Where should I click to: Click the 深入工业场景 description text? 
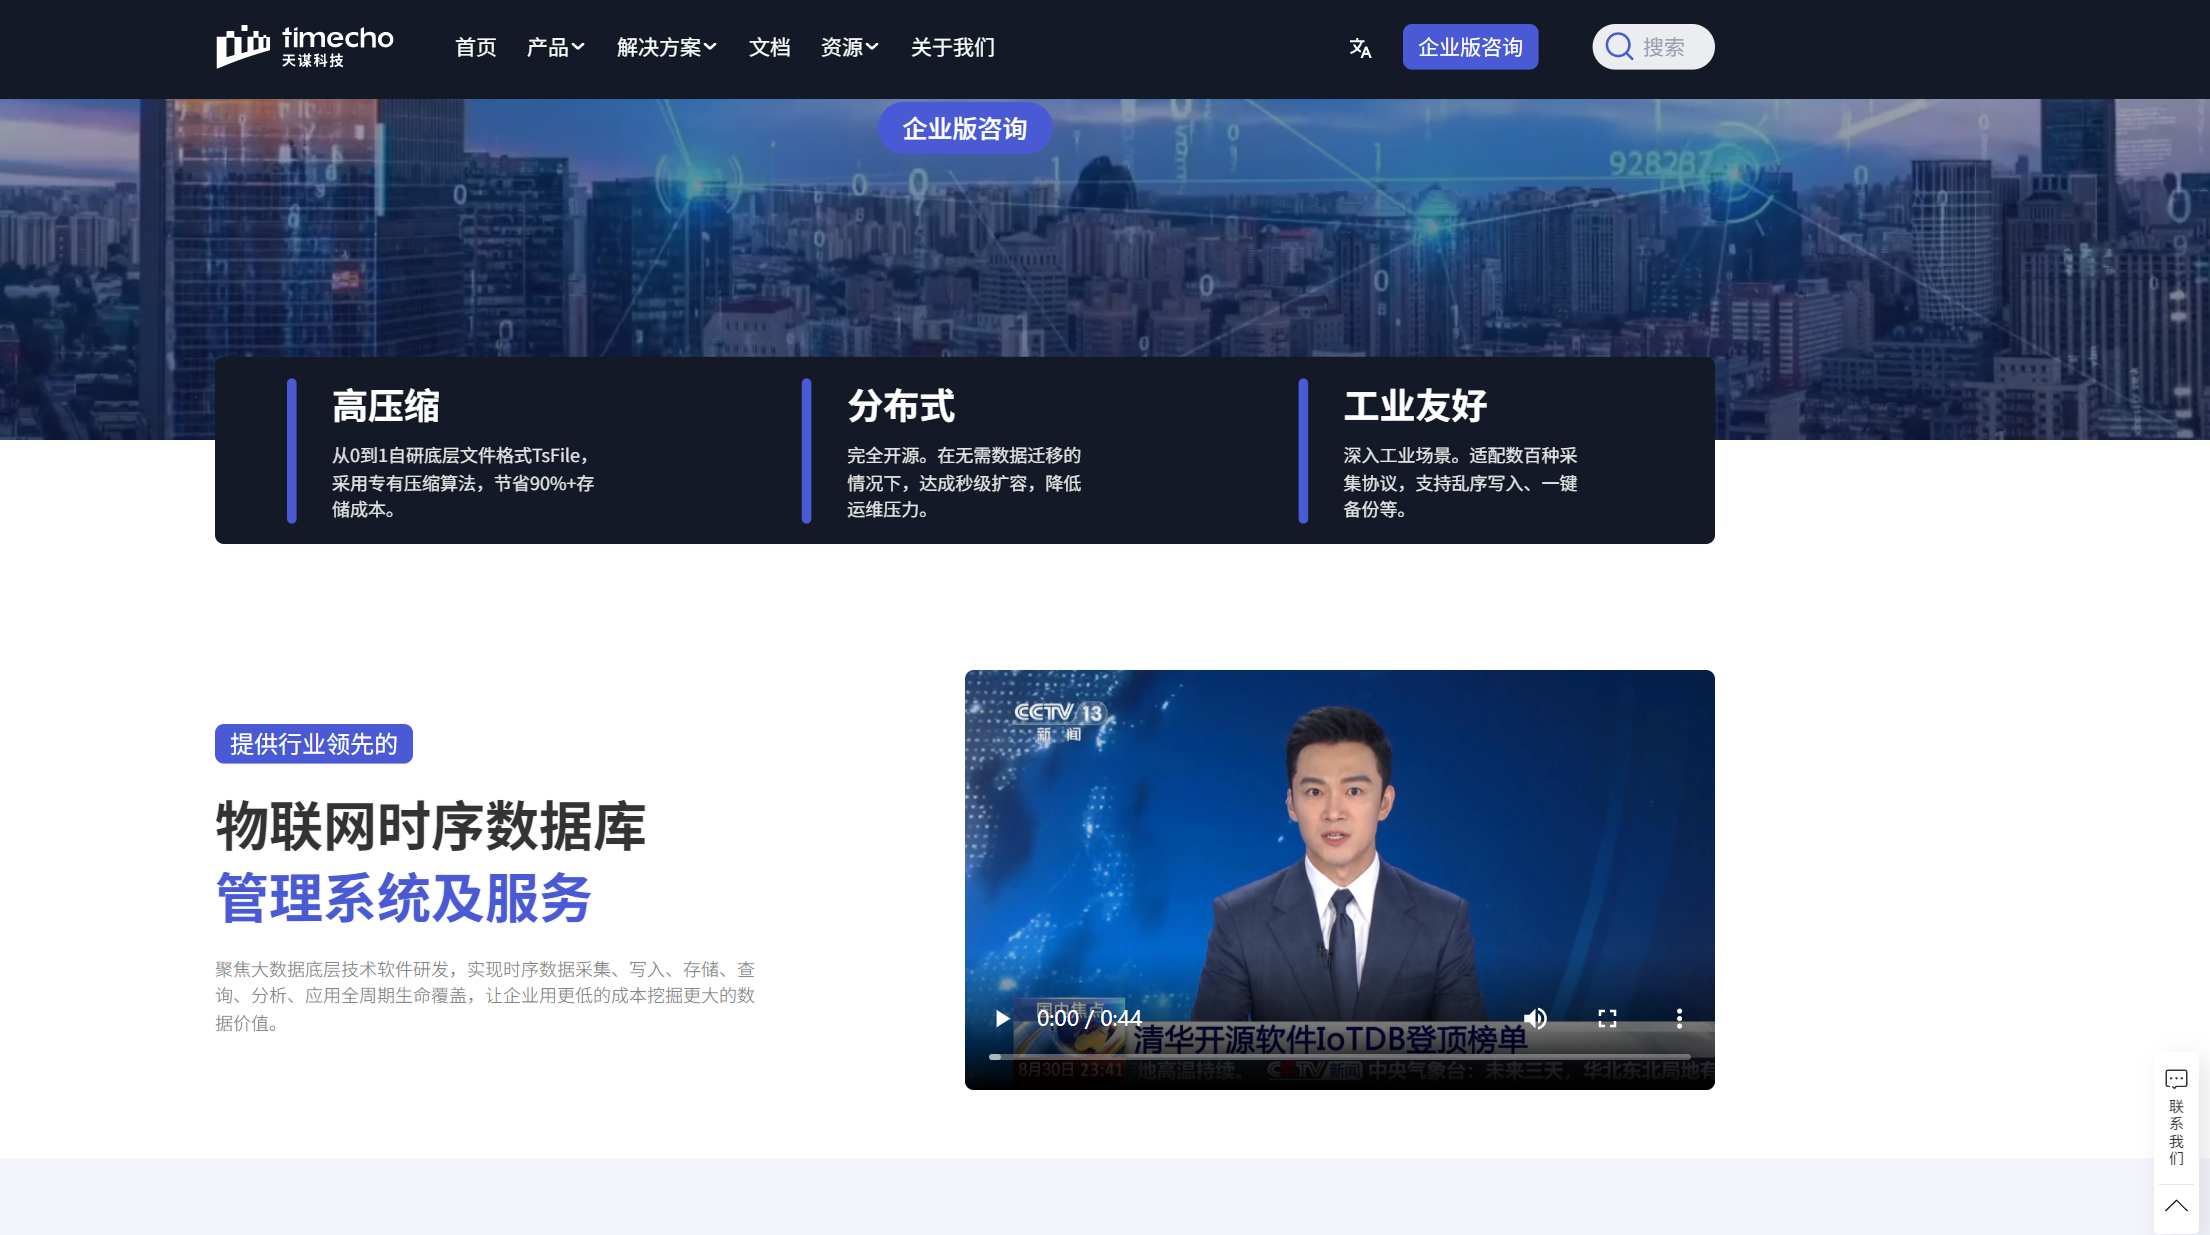pos(1460,482)
